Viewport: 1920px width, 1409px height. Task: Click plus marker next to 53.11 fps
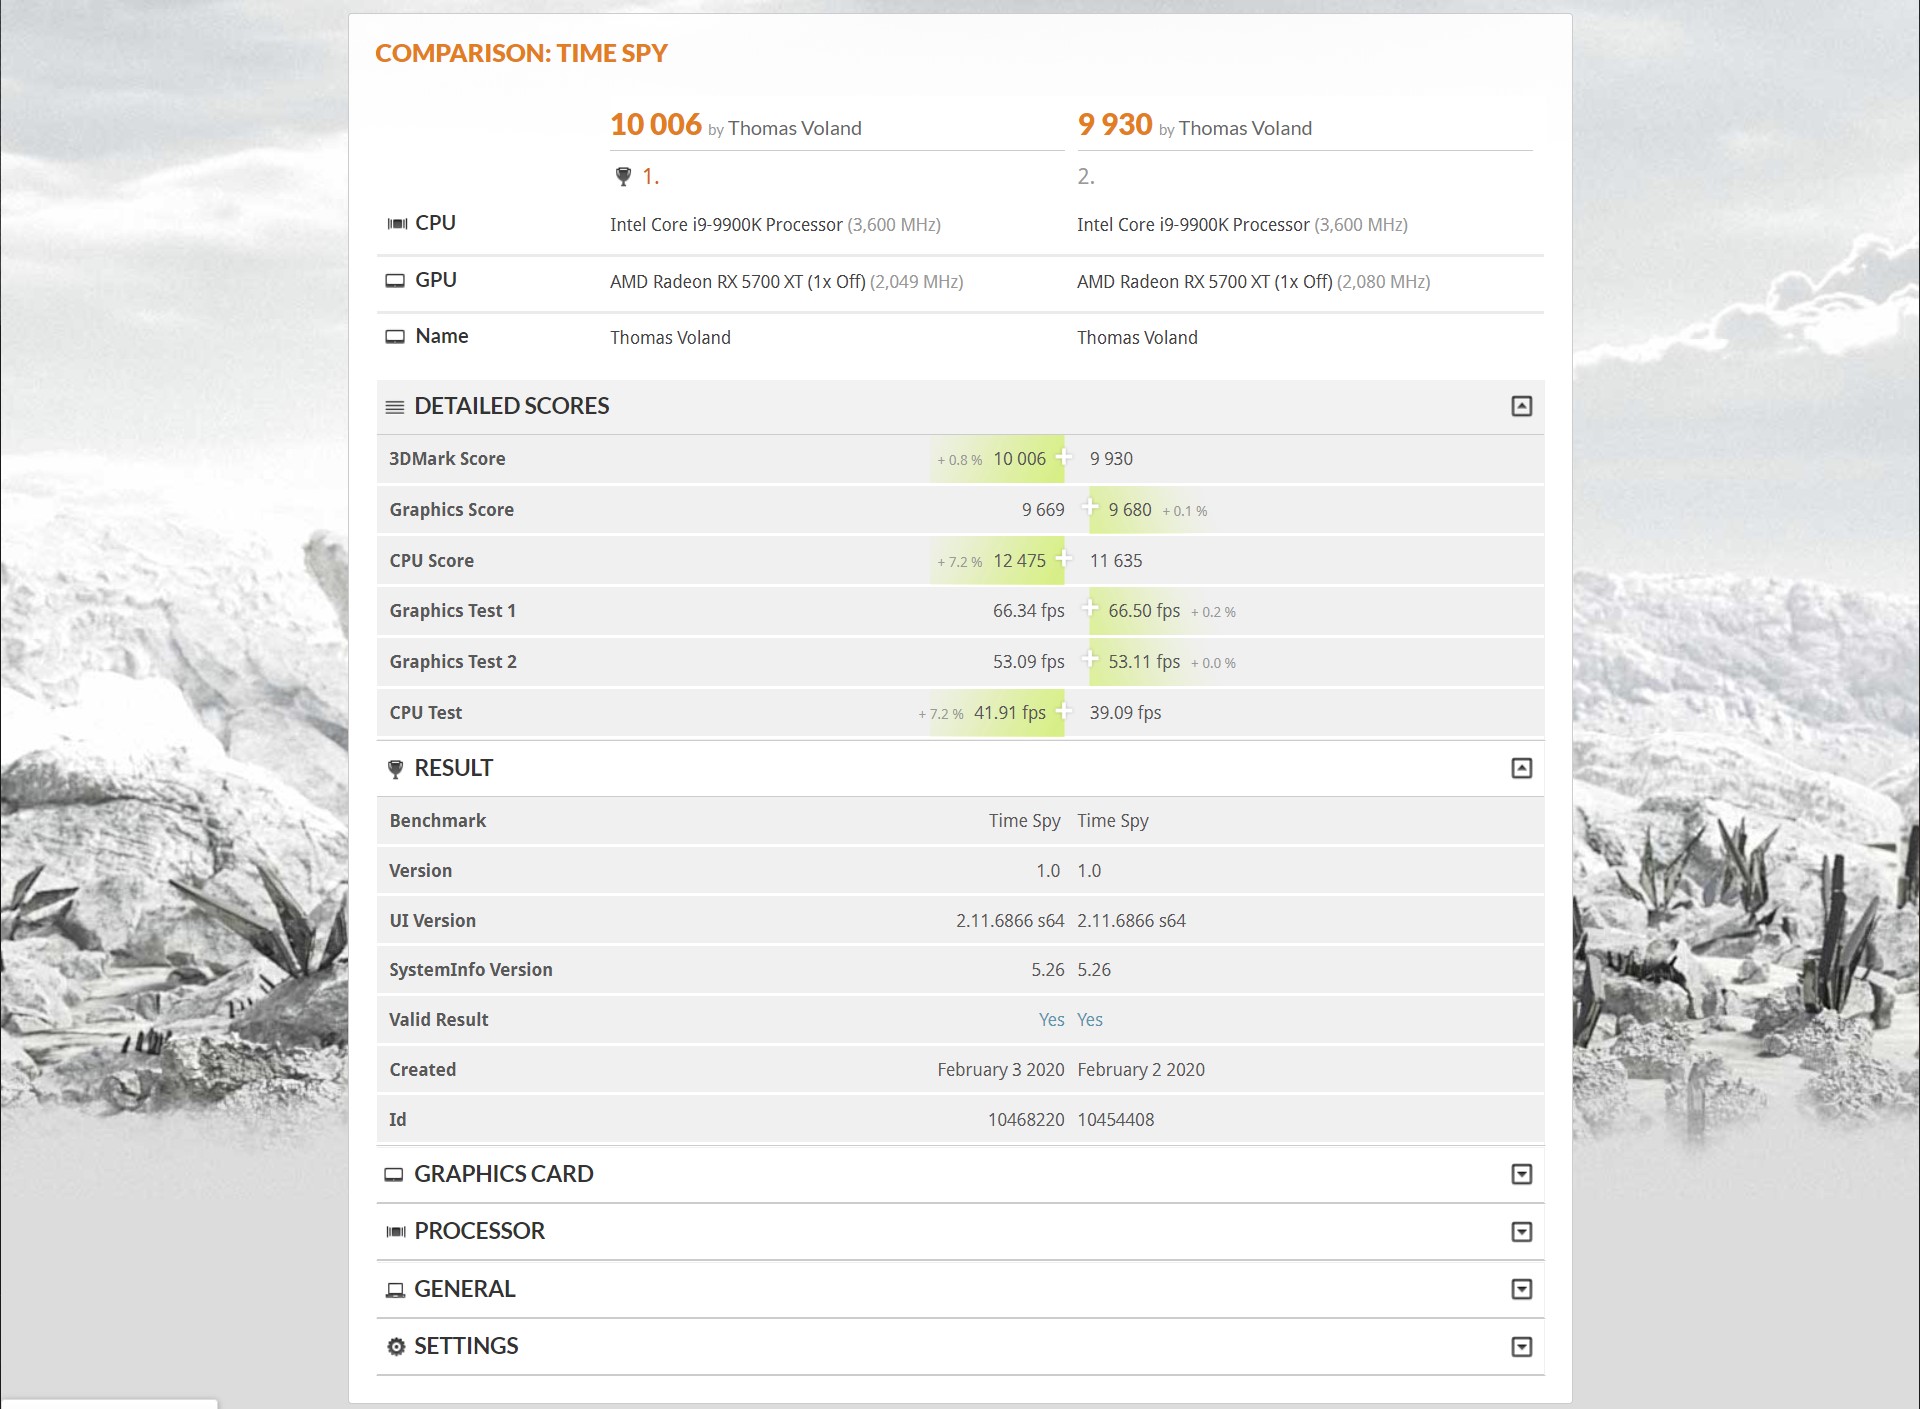(x=1091, y=659)
